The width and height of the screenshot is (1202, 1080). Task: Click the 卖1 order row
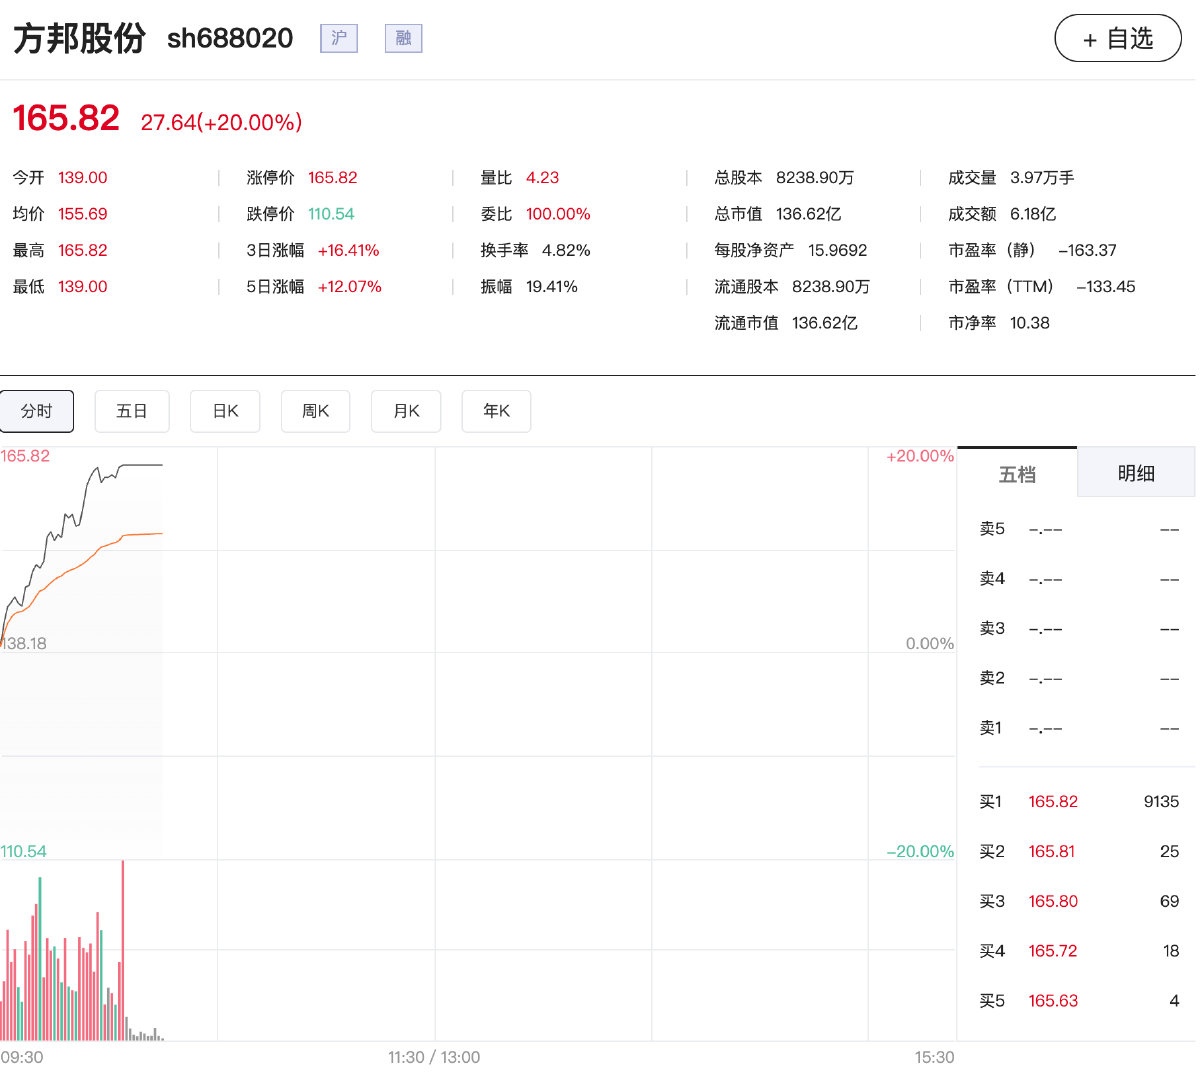pos(1079,728)
